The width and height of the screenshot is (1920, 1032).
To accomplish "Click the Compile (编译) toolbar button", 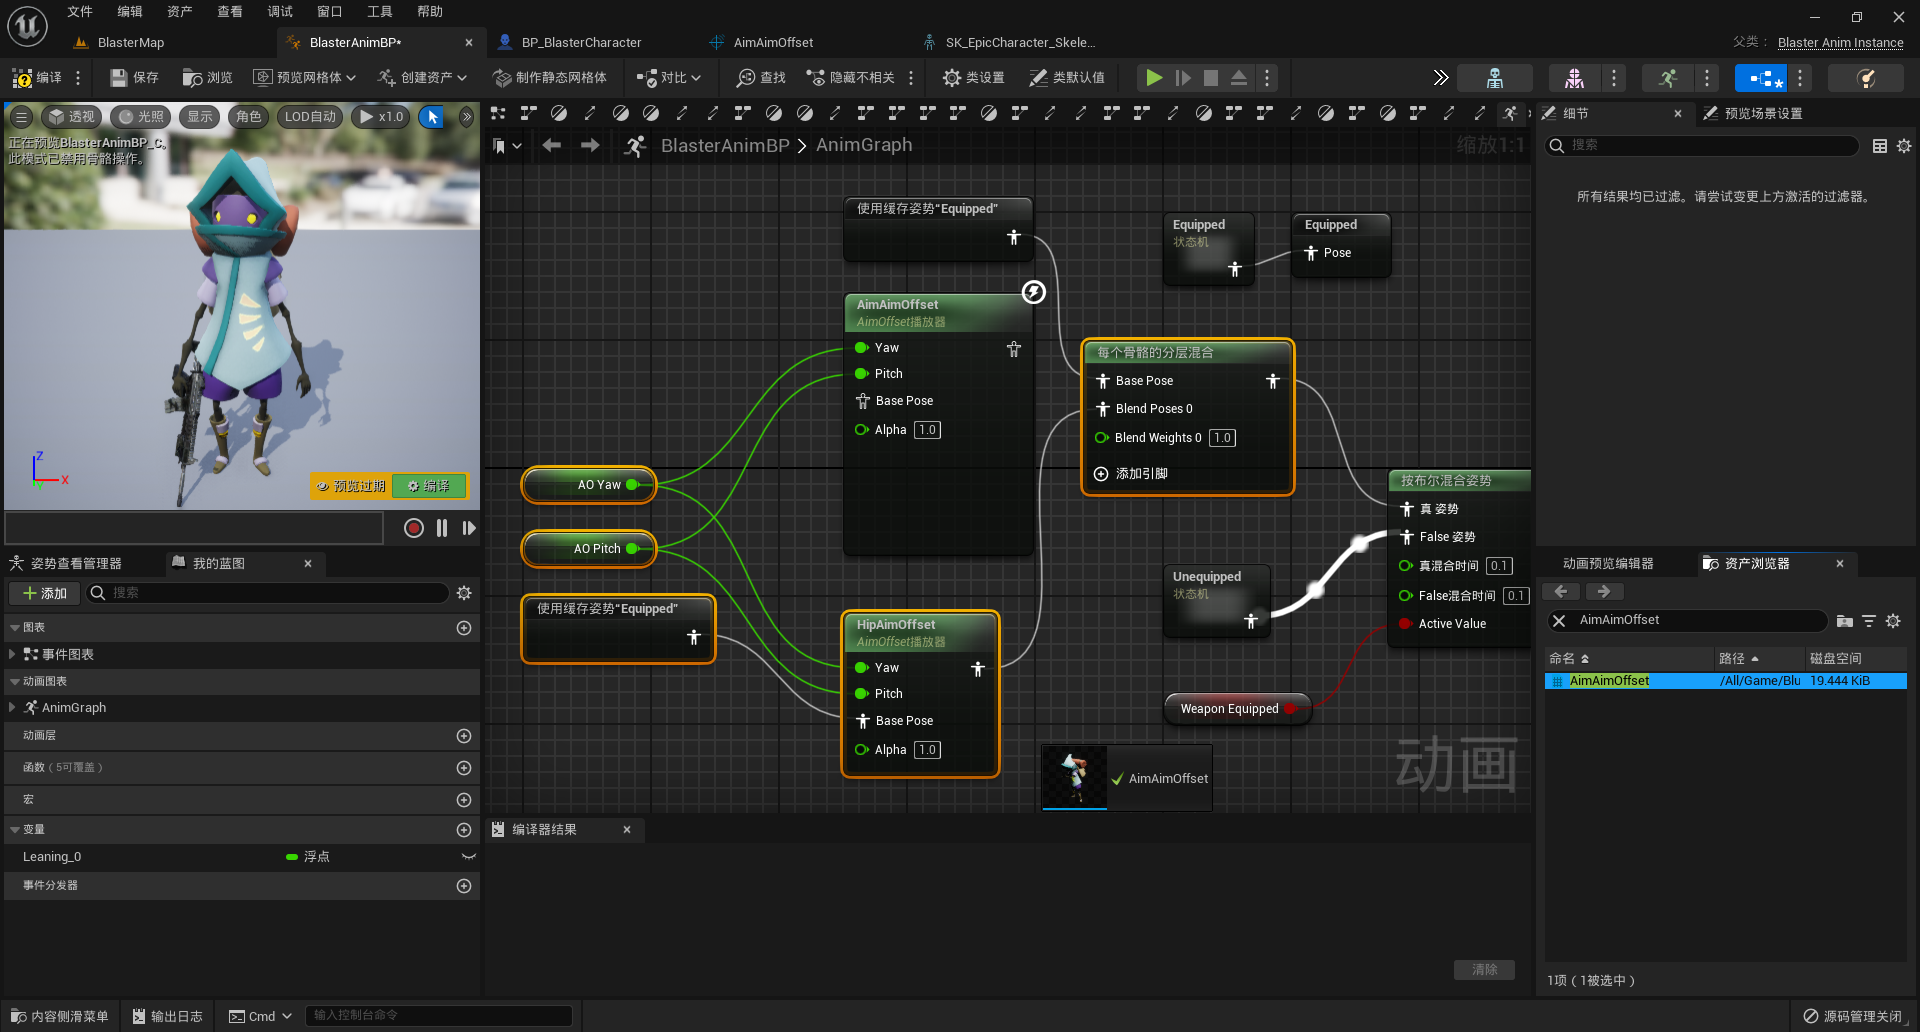I will tap(37, 78).
